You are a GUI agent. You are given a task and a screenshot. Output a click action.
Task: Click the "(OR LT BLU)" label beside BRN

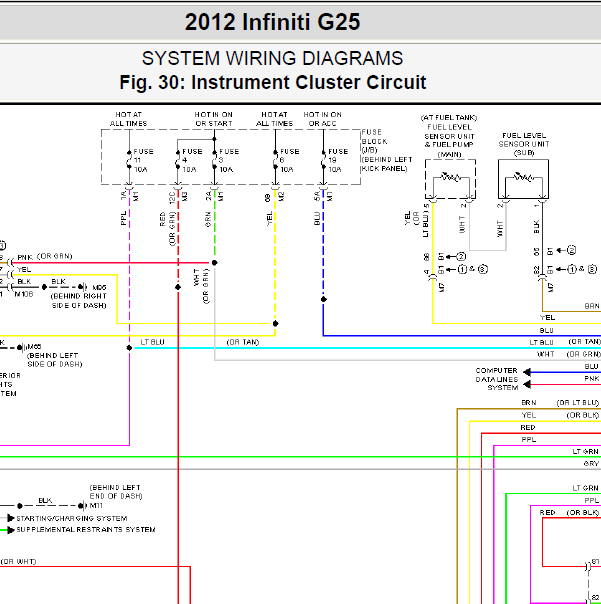click(578, 403)
